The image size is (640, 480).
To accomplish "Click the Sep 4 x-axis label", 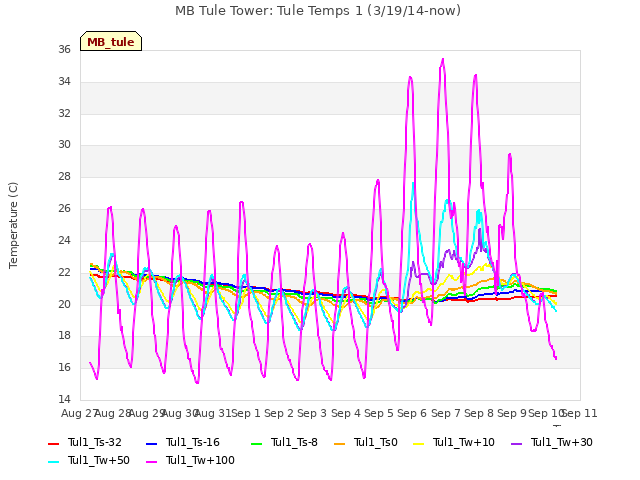I will 346,413.
